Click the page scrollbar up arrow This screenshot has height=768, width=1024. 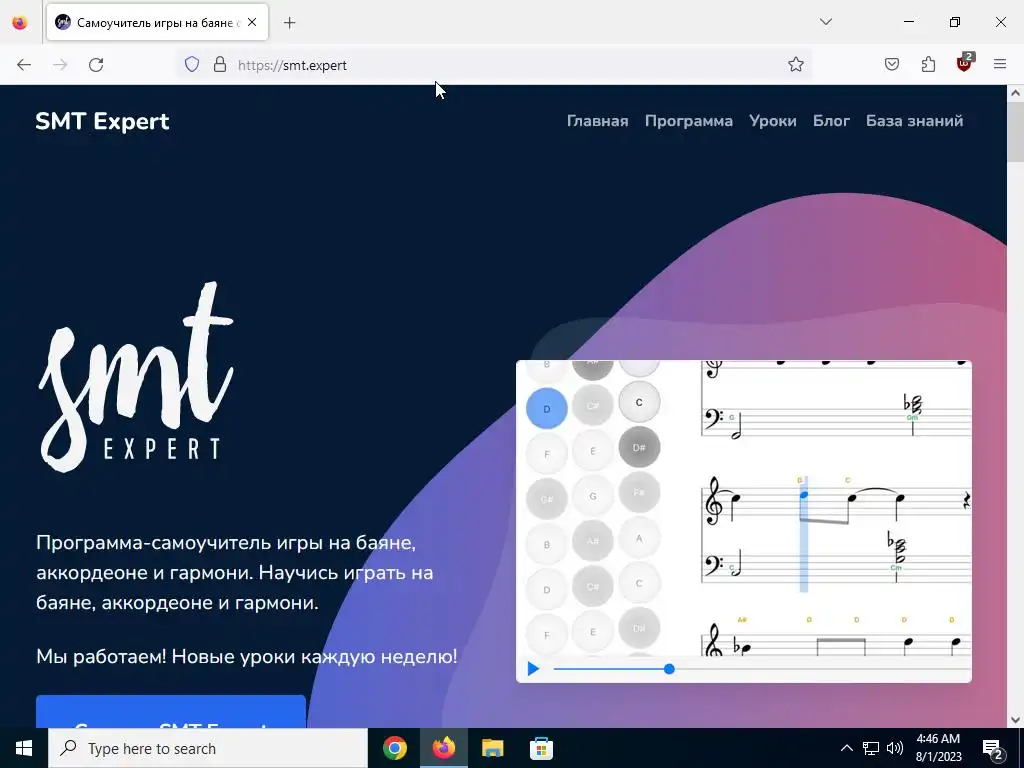pos(1016,93)
